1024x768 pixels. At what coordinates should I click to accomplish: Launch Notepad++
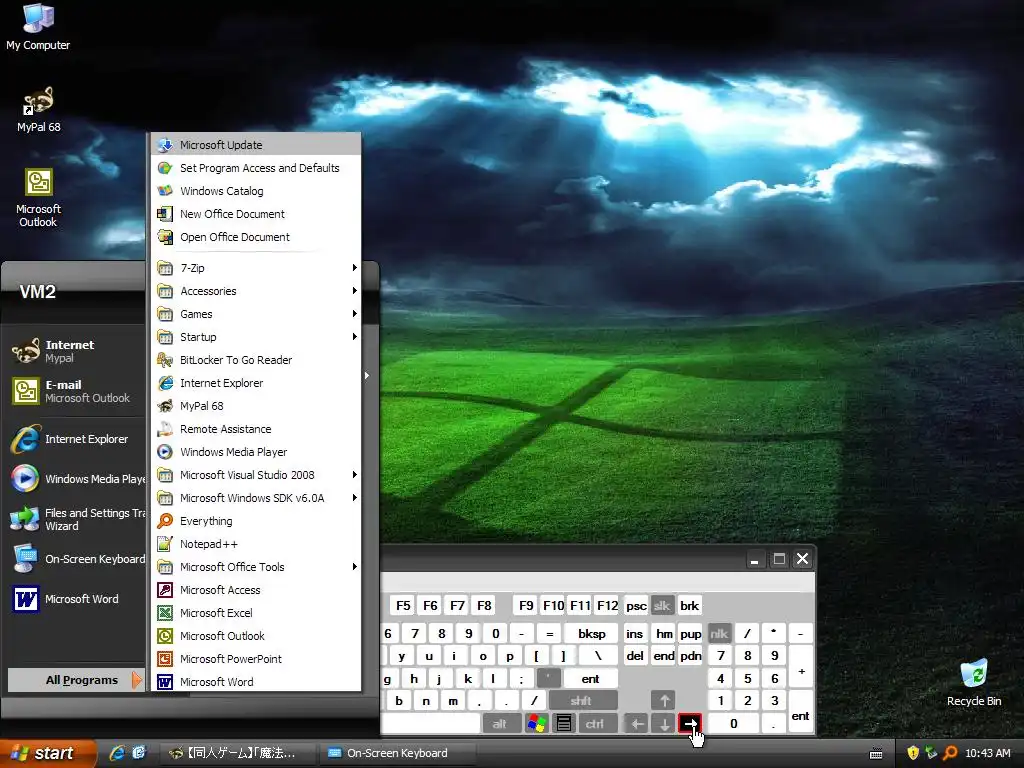[256, 544]
